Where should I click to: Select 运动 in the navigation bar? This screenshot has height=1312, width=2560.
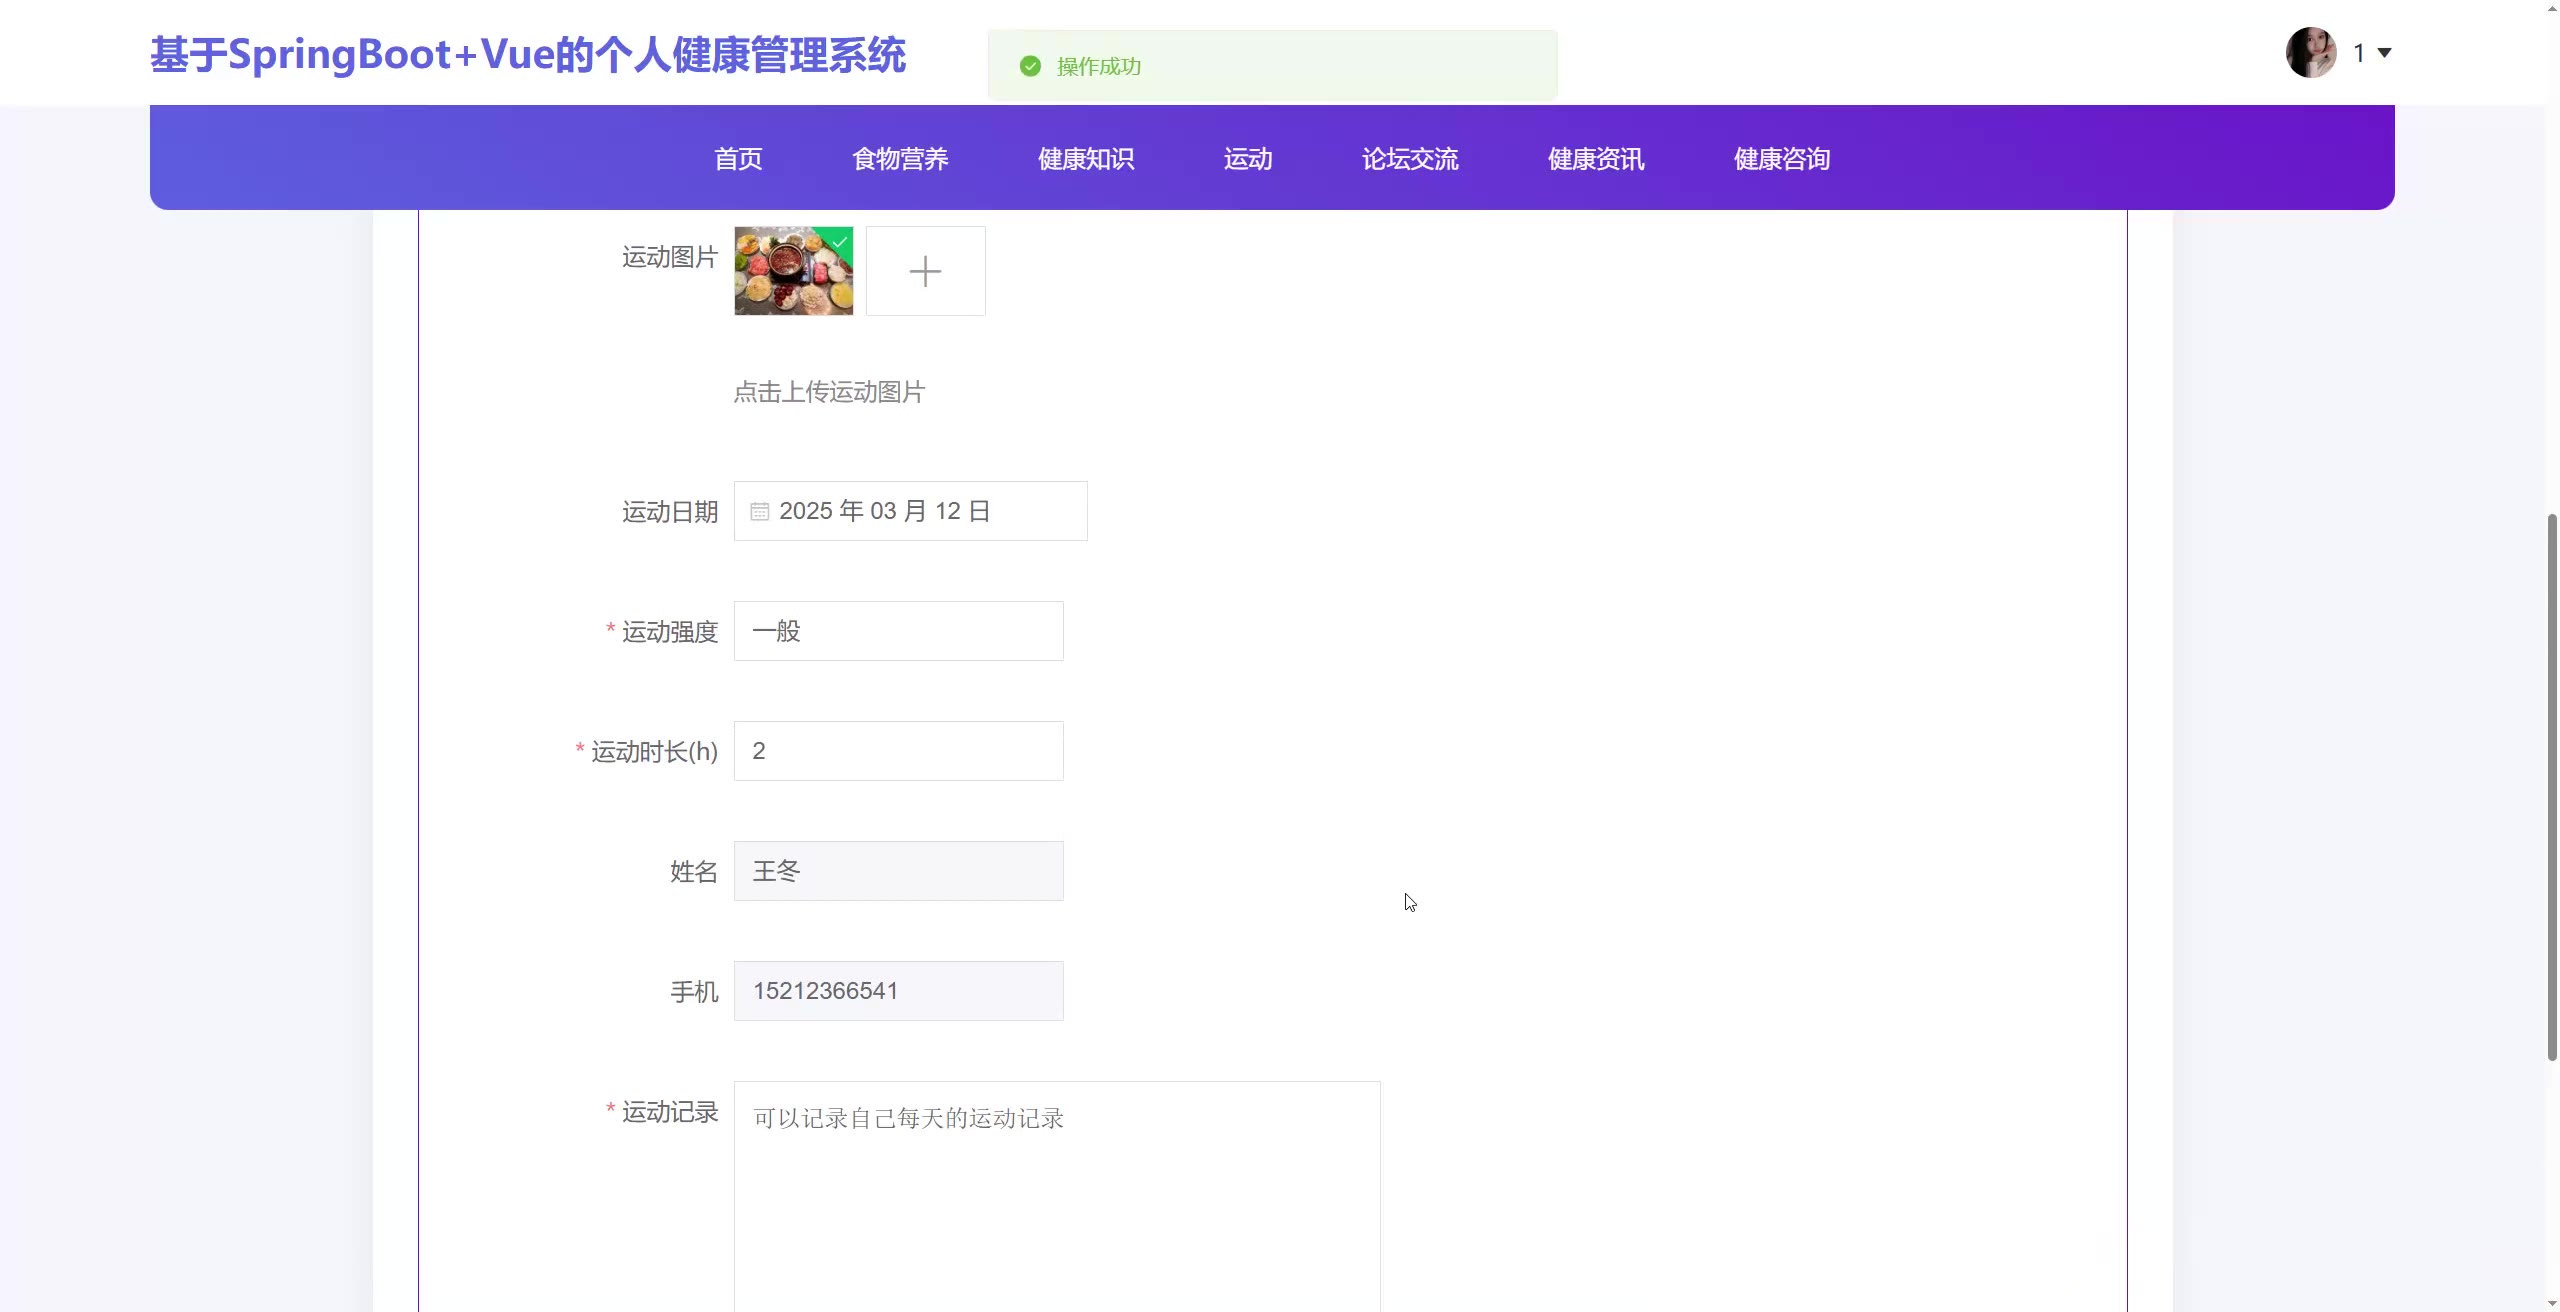click(x=1248, y=159)
